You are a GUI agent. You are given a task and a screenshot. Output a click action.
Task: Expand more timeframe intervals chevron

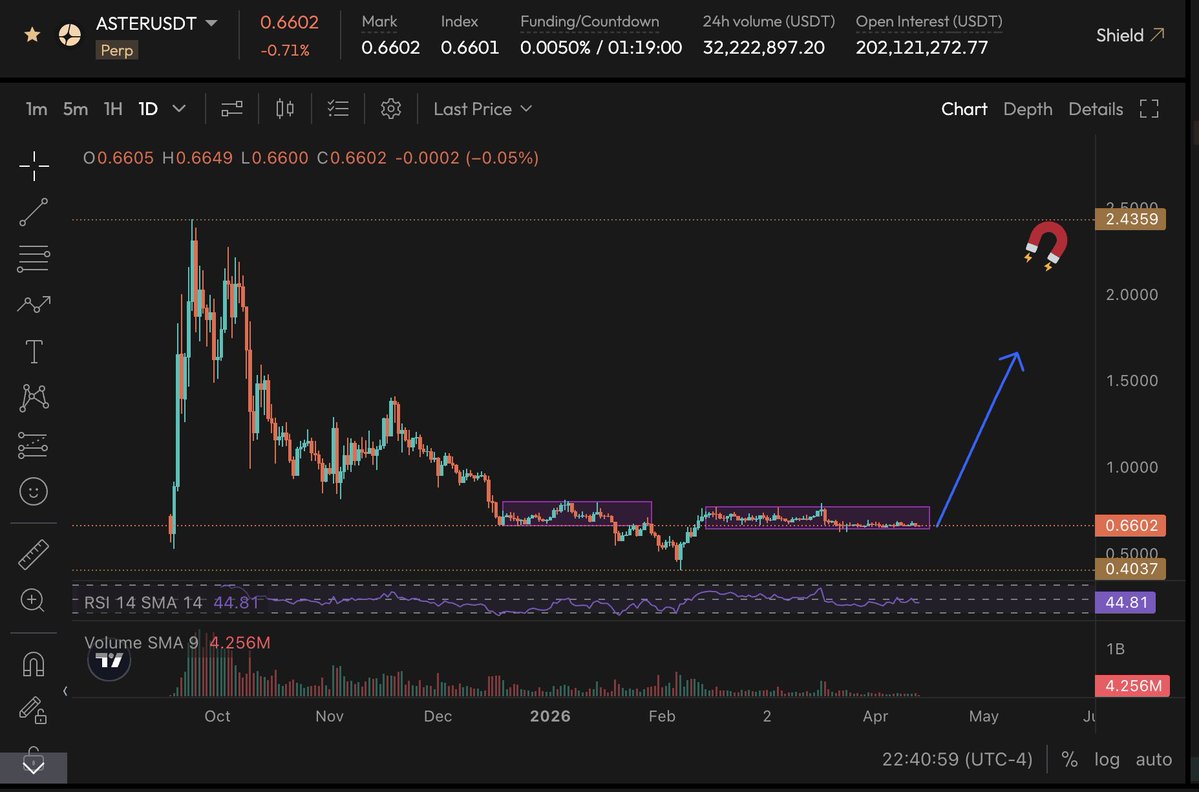click(179, 109)
